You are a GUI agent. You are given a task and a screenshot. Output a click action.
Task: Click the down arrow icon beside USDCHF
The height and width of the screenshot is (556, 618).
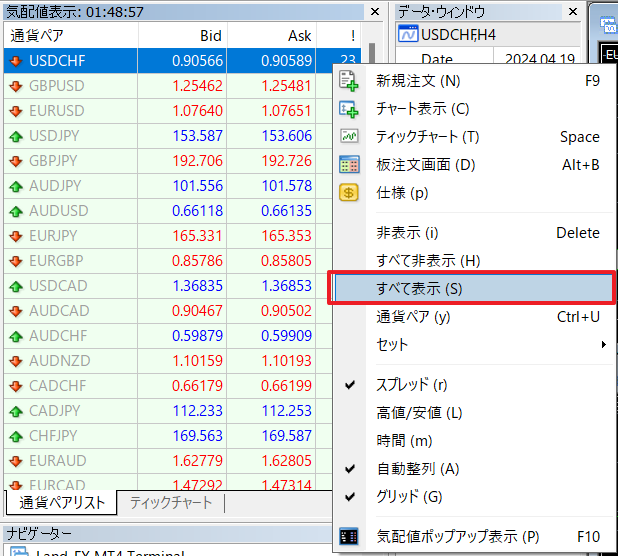click(x=16, y=61)
